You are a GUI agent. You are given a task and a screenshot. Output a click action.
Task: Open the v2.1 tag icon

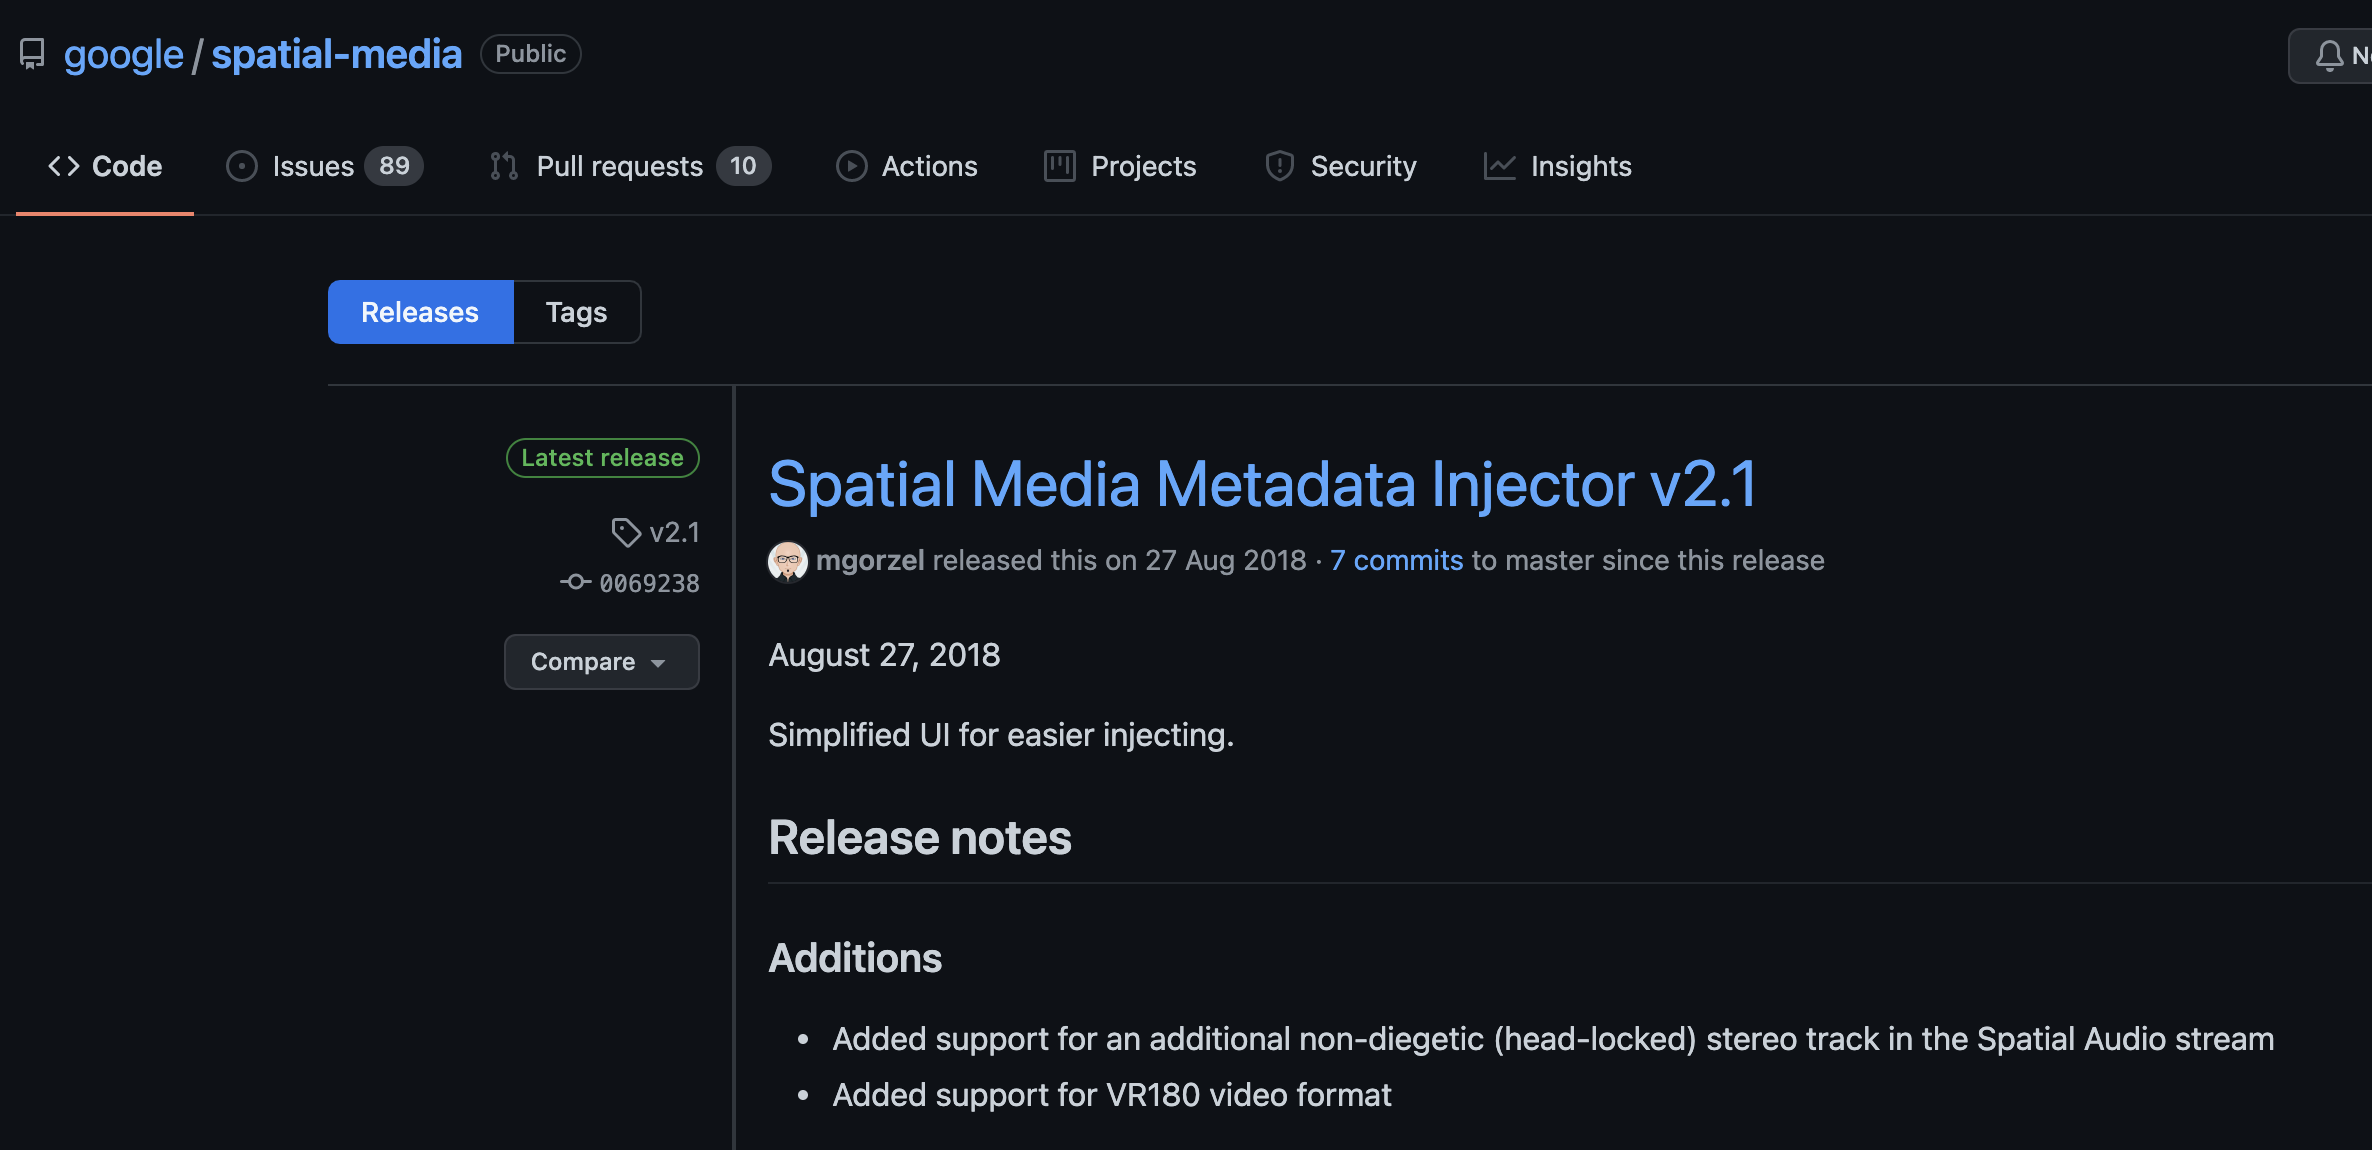coord(626,532)
